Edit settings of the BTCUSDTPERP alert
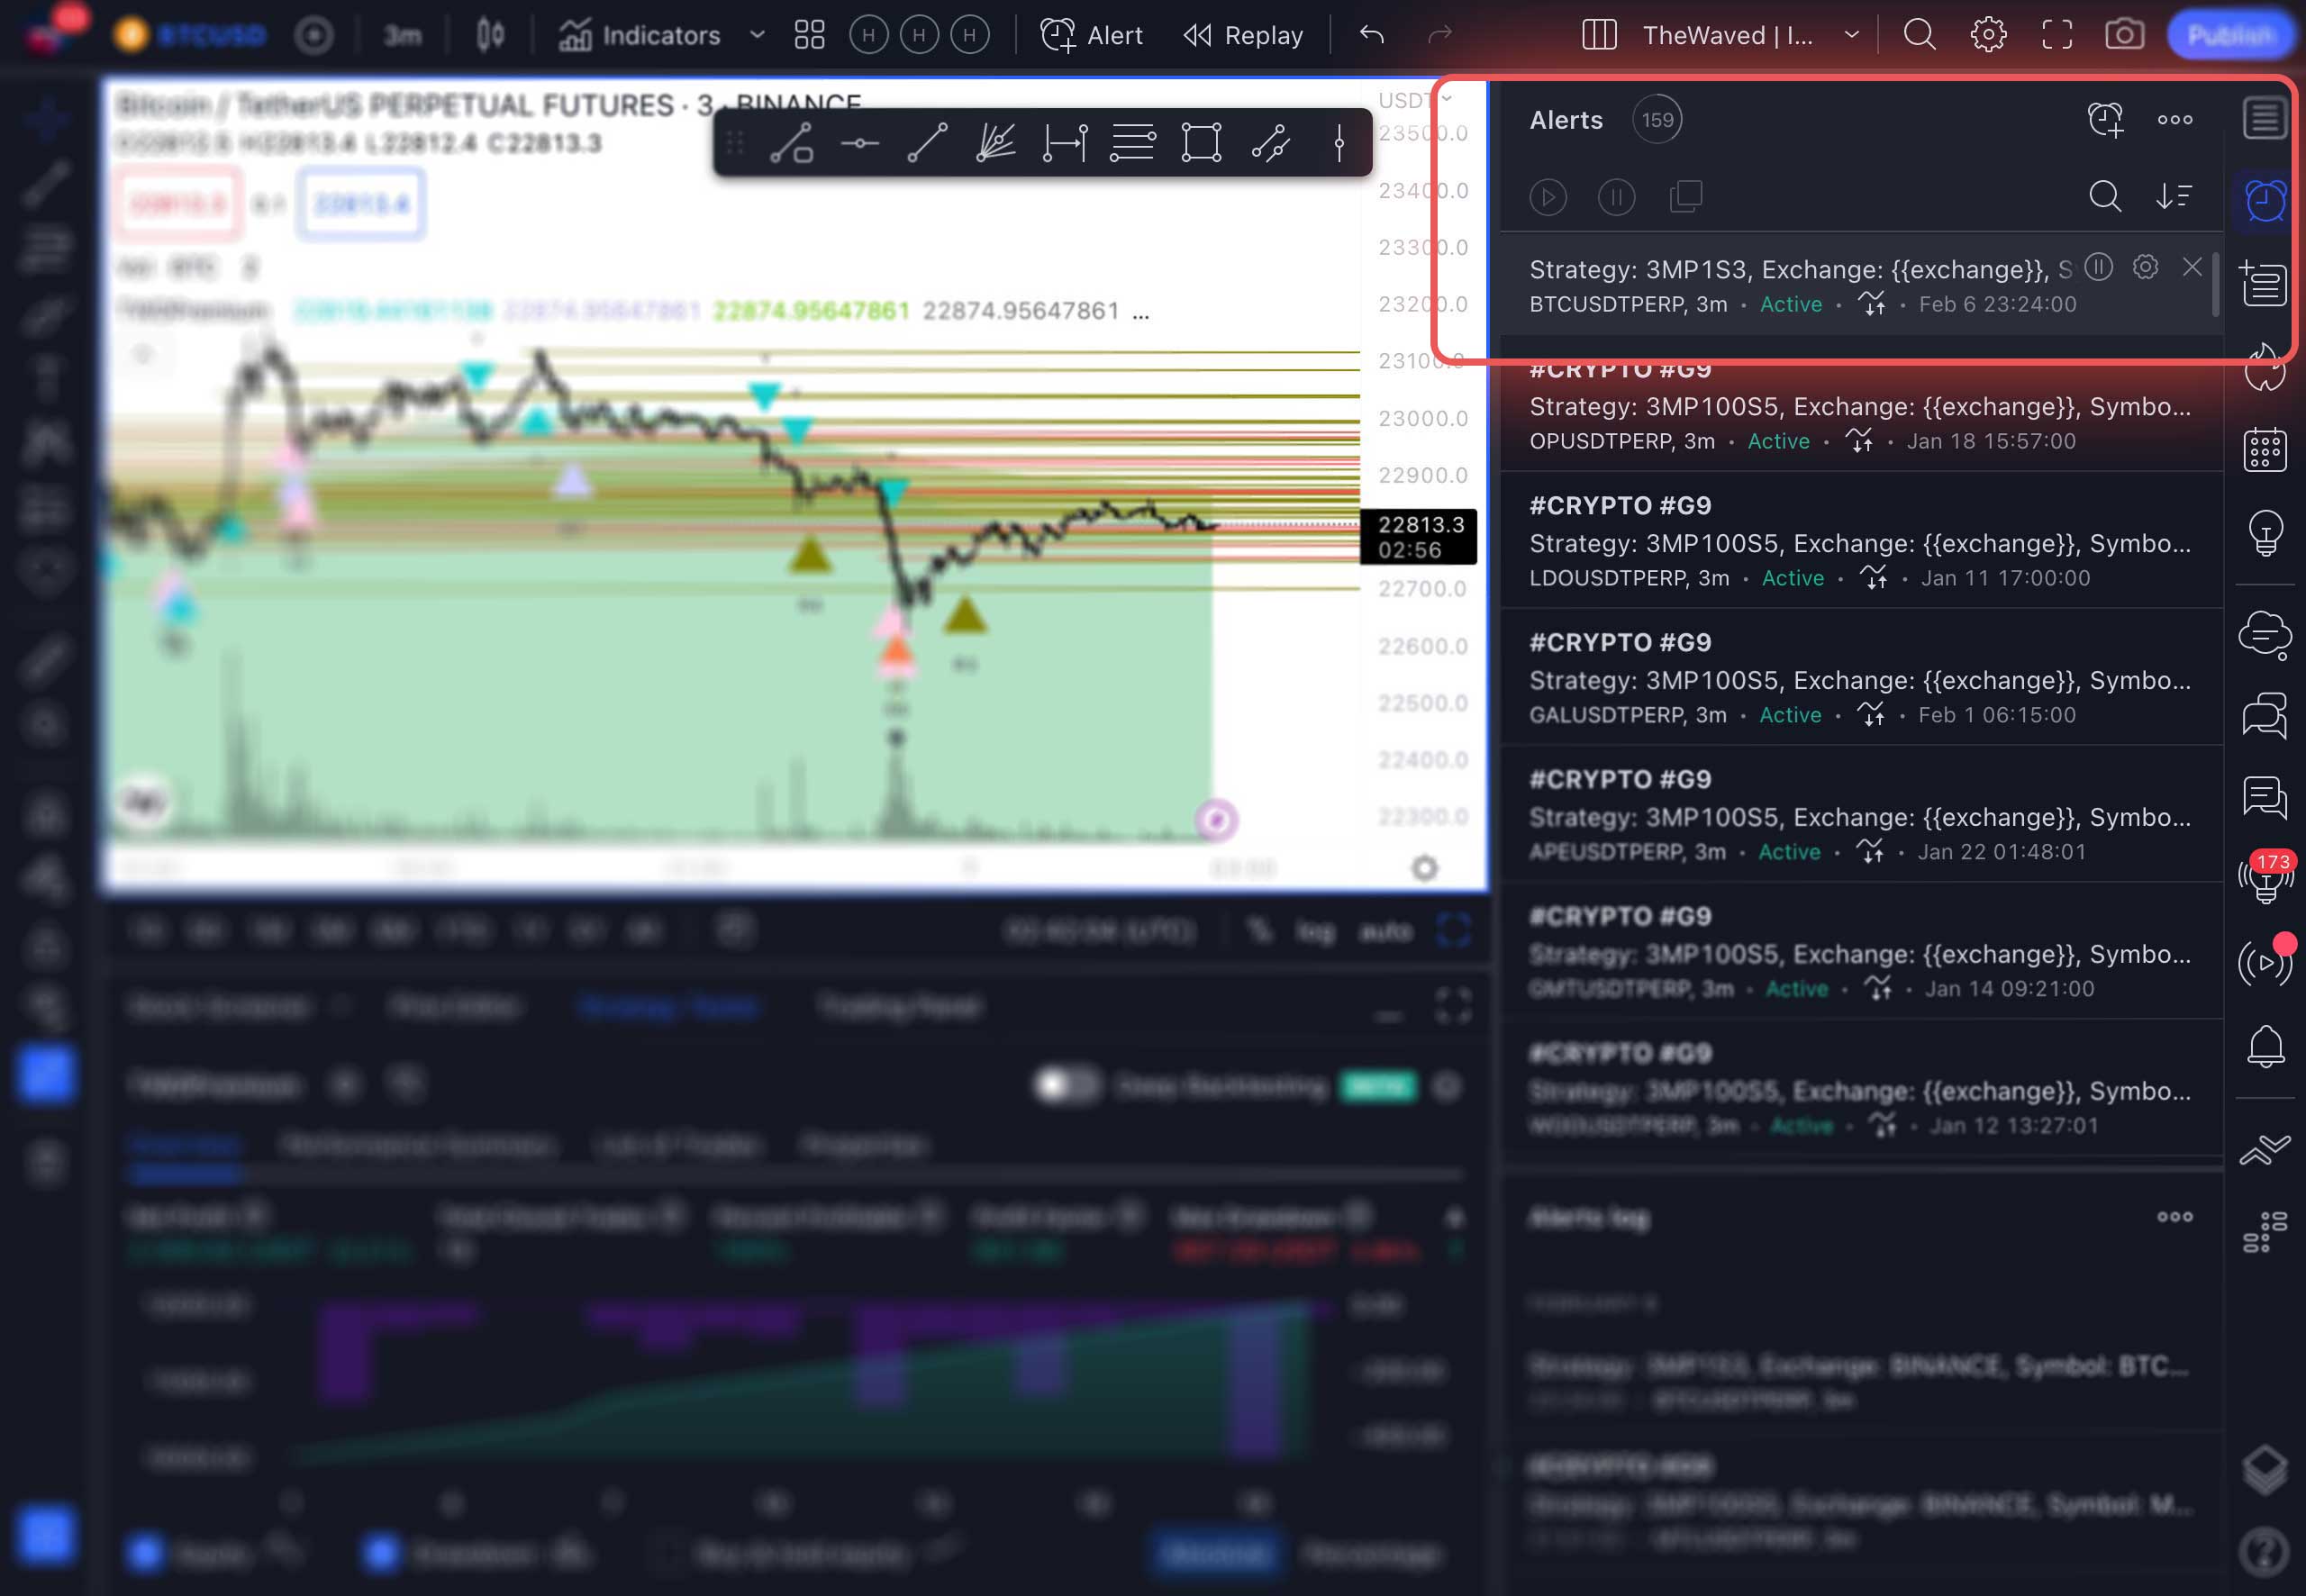Image resolution: width=2306 pixels, height=1596 pixels. 2145,267
